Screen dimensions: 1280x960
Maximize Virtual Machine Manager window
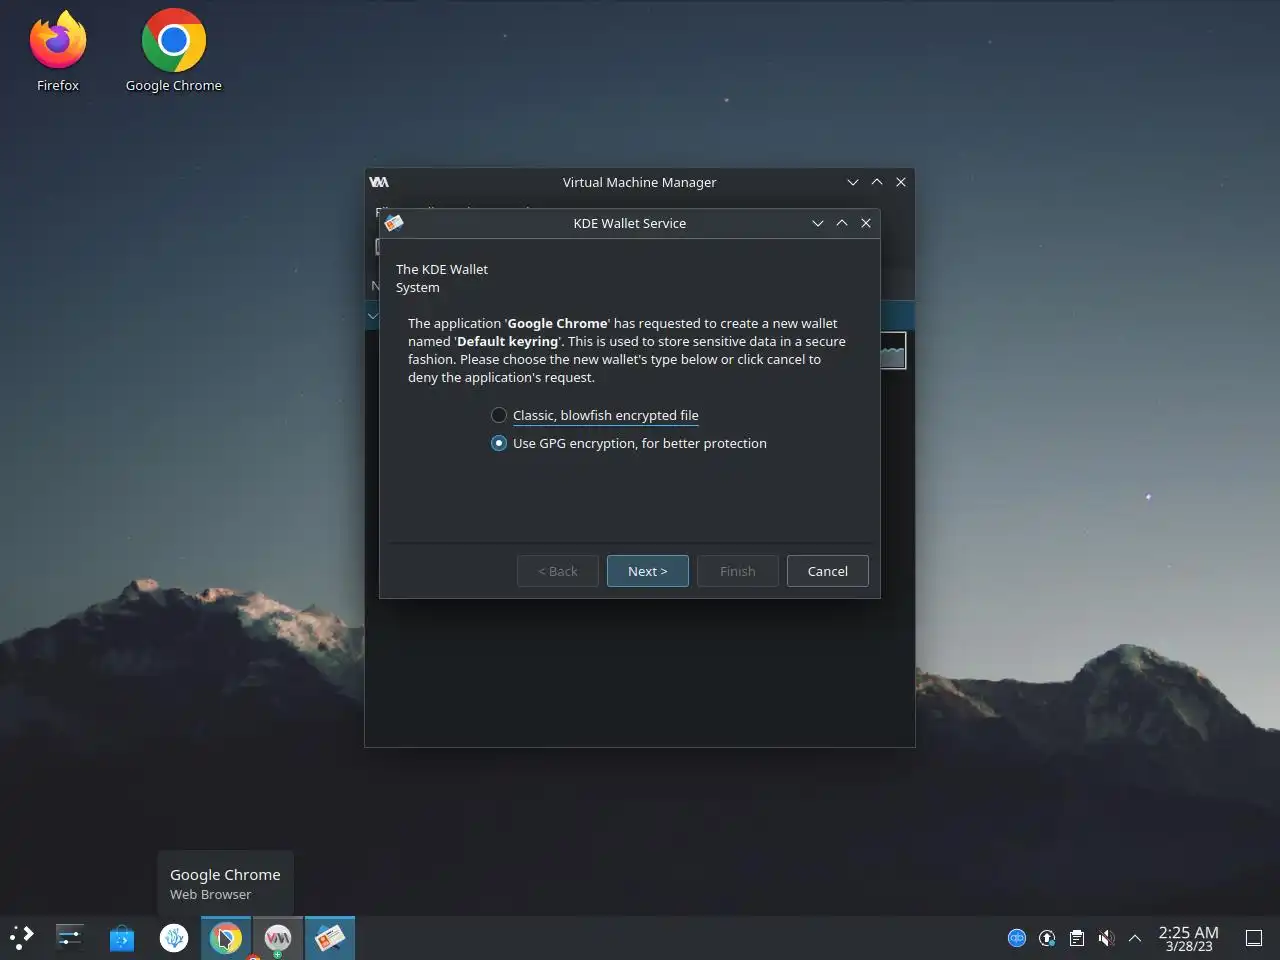tap(877, 182)
